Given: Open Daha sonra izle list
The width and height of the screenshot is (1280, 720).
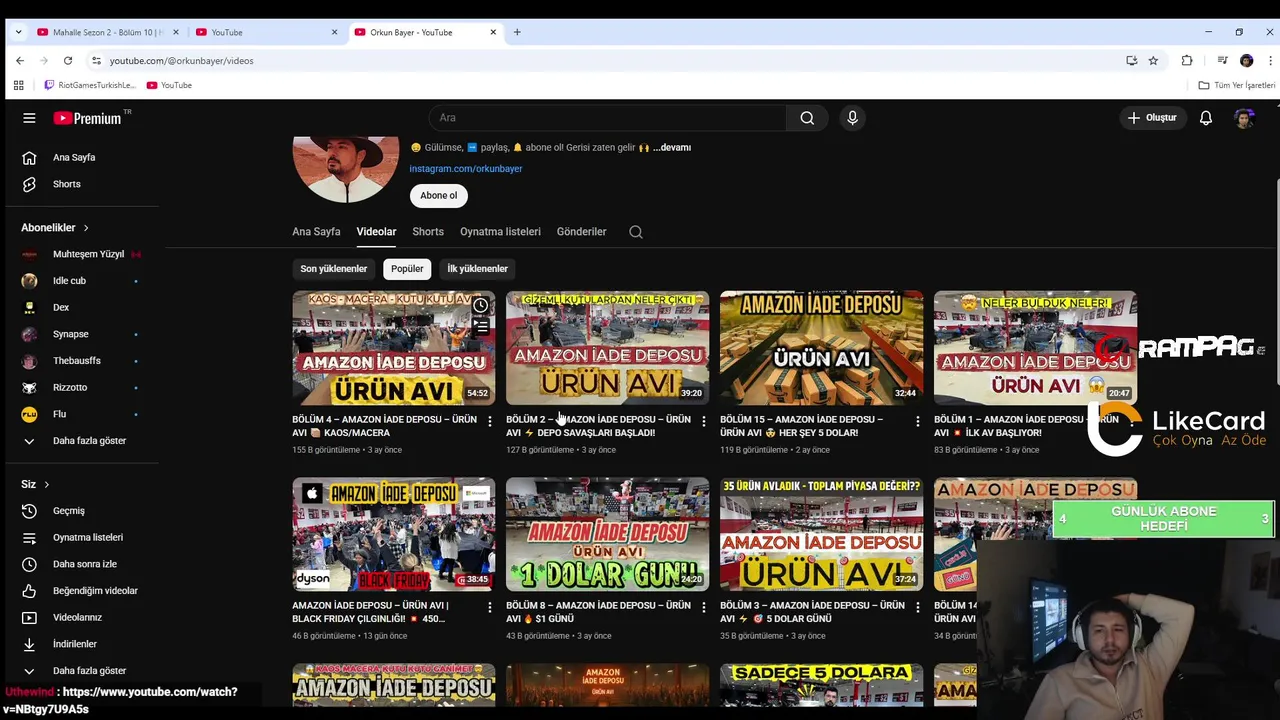Looking at the screenshot, I should point(83,564).
